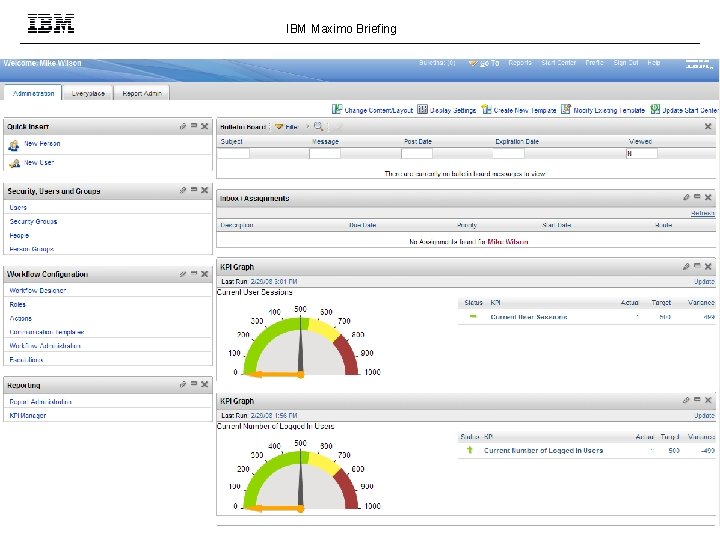Screen dimensions: 720x540
Task: Click the Subject filter field
Action: 233,153
